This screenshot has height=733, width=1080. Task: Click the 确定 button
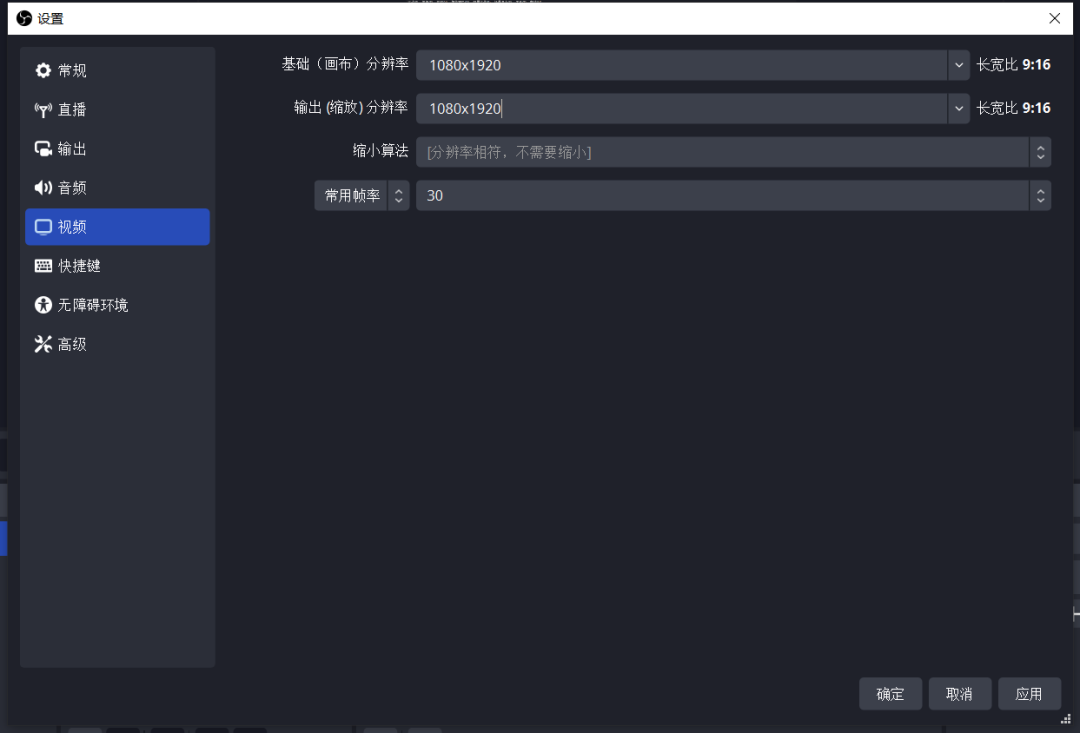(x=890, y=694)
